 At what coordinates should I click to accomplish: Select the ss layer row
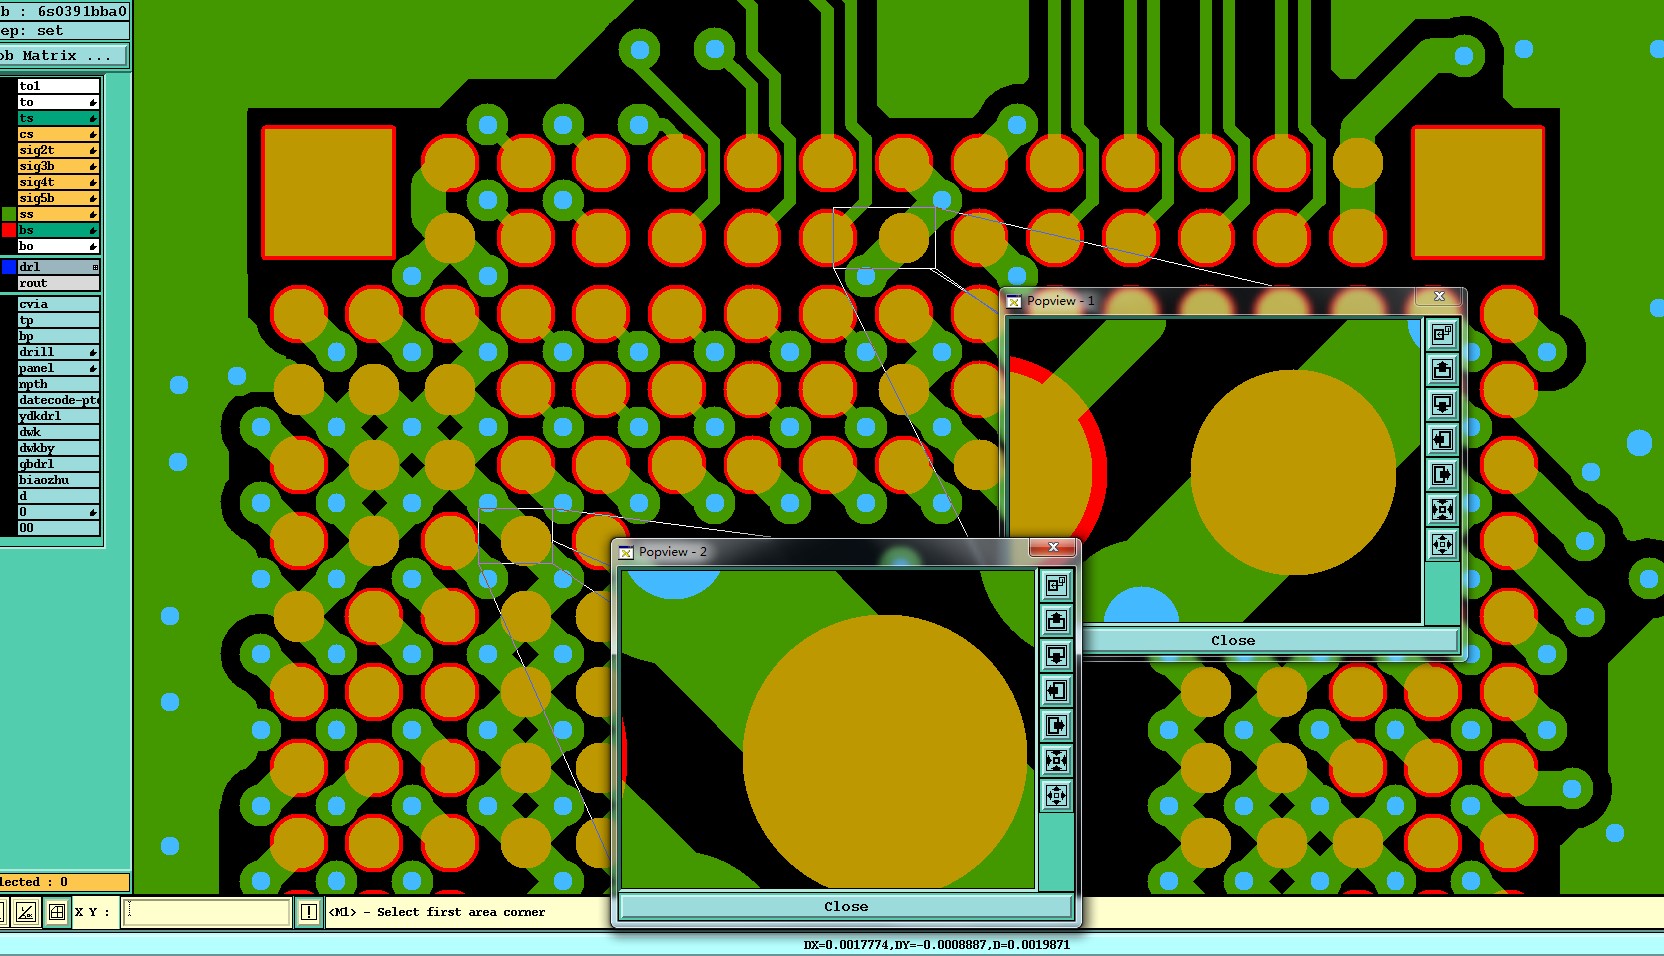pos(59,214)
